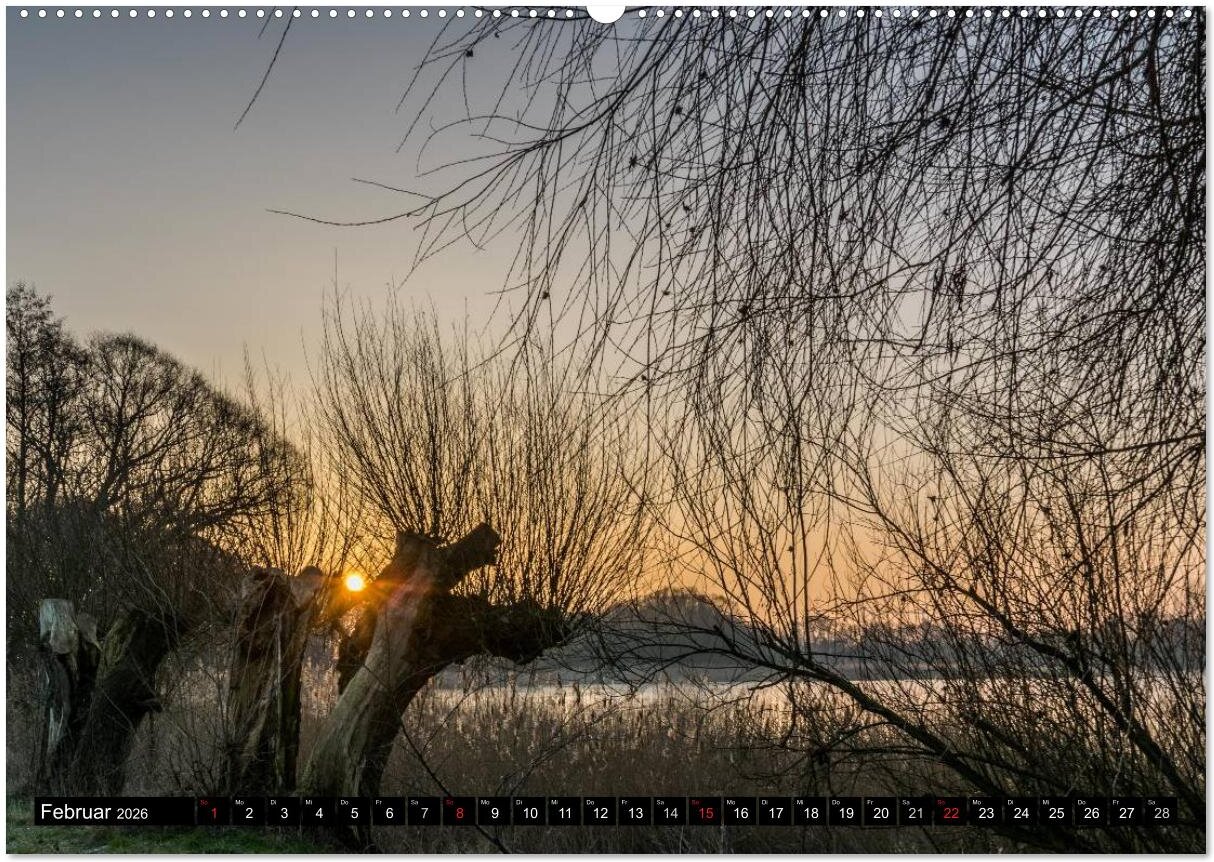Click date 19 on the calendar
This screenshot has height=862, width=1214.
coord(846,812)
